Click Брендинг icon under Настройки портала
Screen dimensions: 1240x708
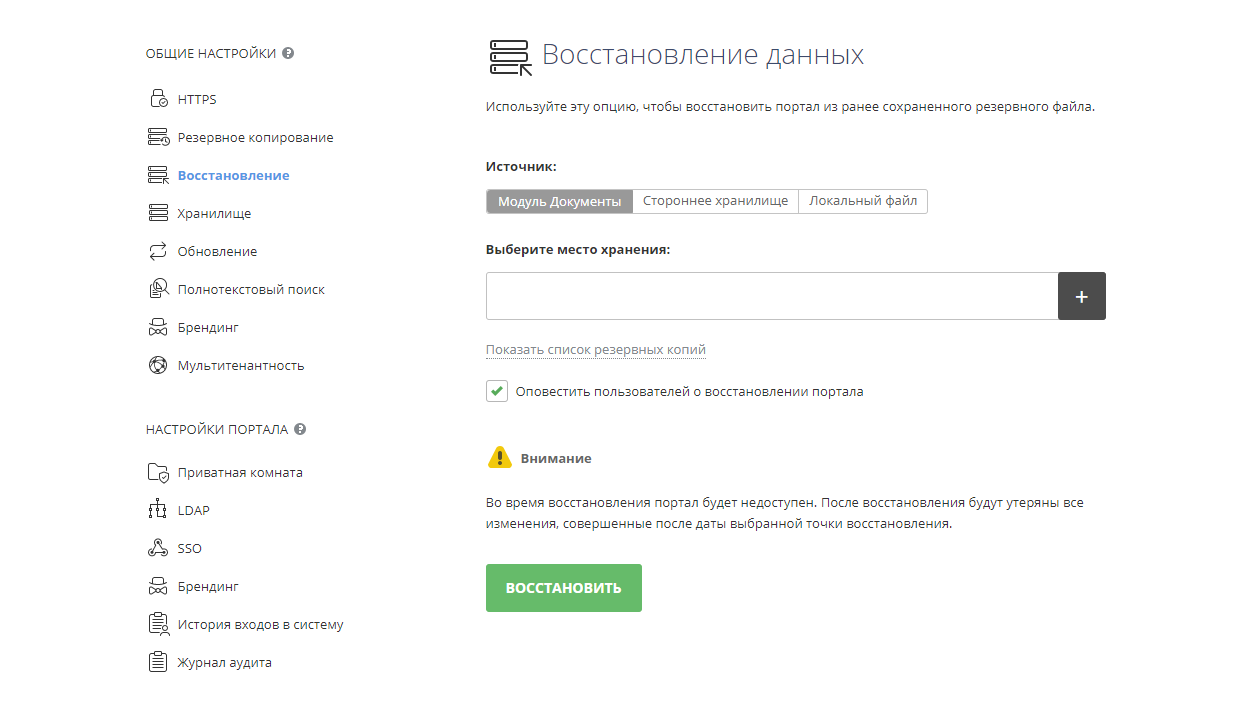pyautogui.click(x=158, y=586)
